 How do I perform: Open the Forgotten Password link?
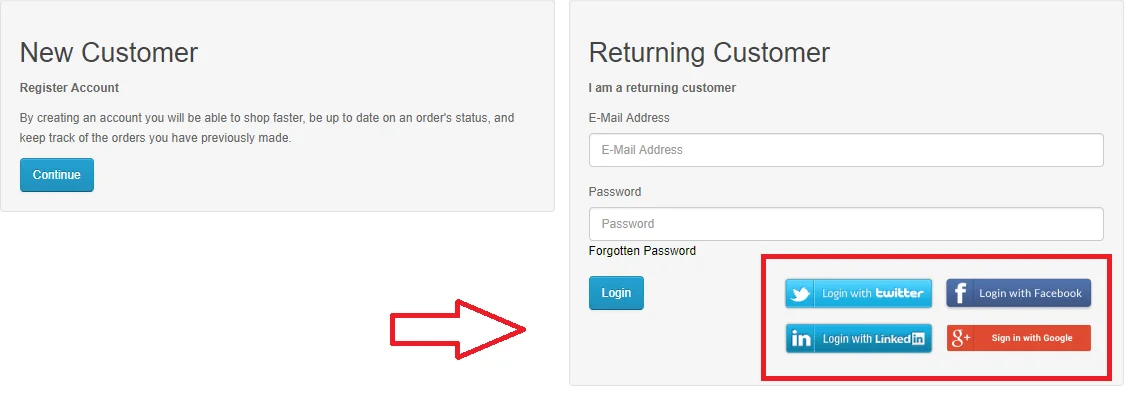click(x=642, y=251)
